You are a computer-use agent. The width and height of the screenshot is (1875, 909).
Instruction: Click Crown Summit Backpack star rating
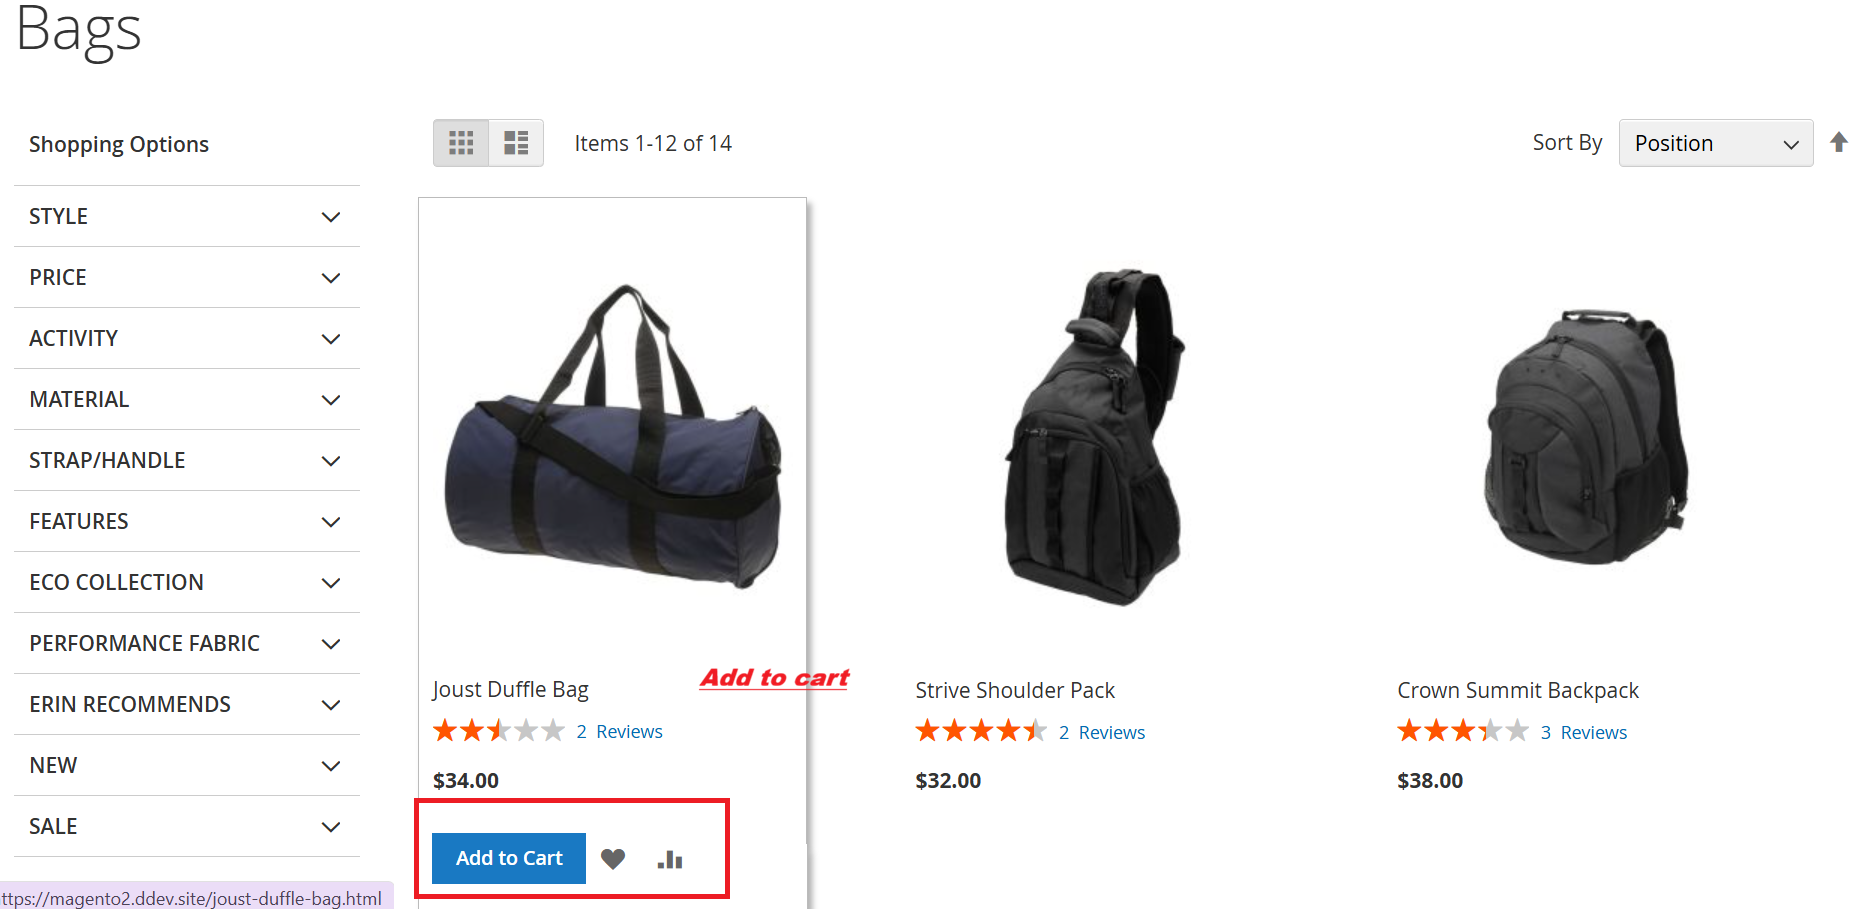coord(1463,731)
